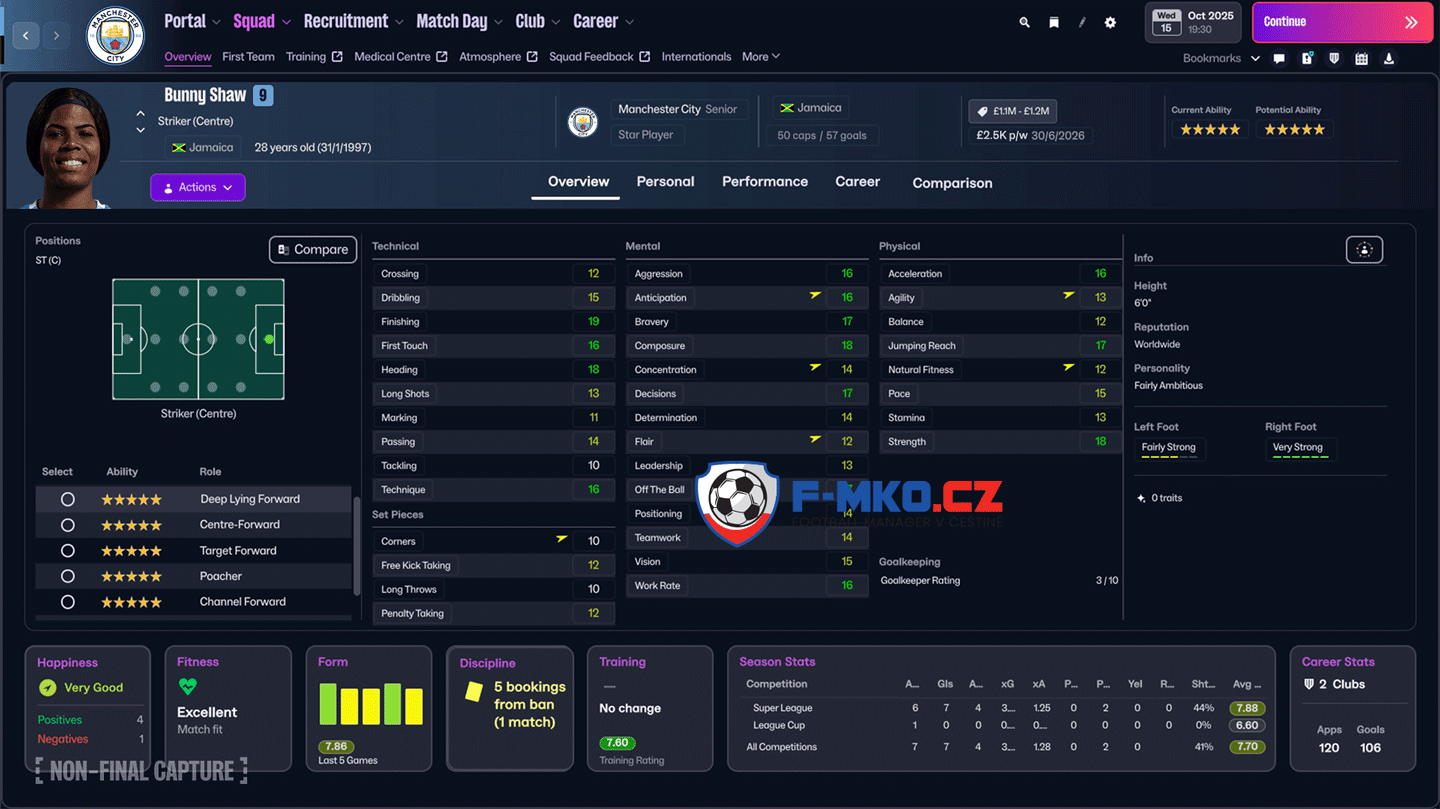Click the Anticipation attribute change arrow
The image size is (1440, 809).
(816, 295)
